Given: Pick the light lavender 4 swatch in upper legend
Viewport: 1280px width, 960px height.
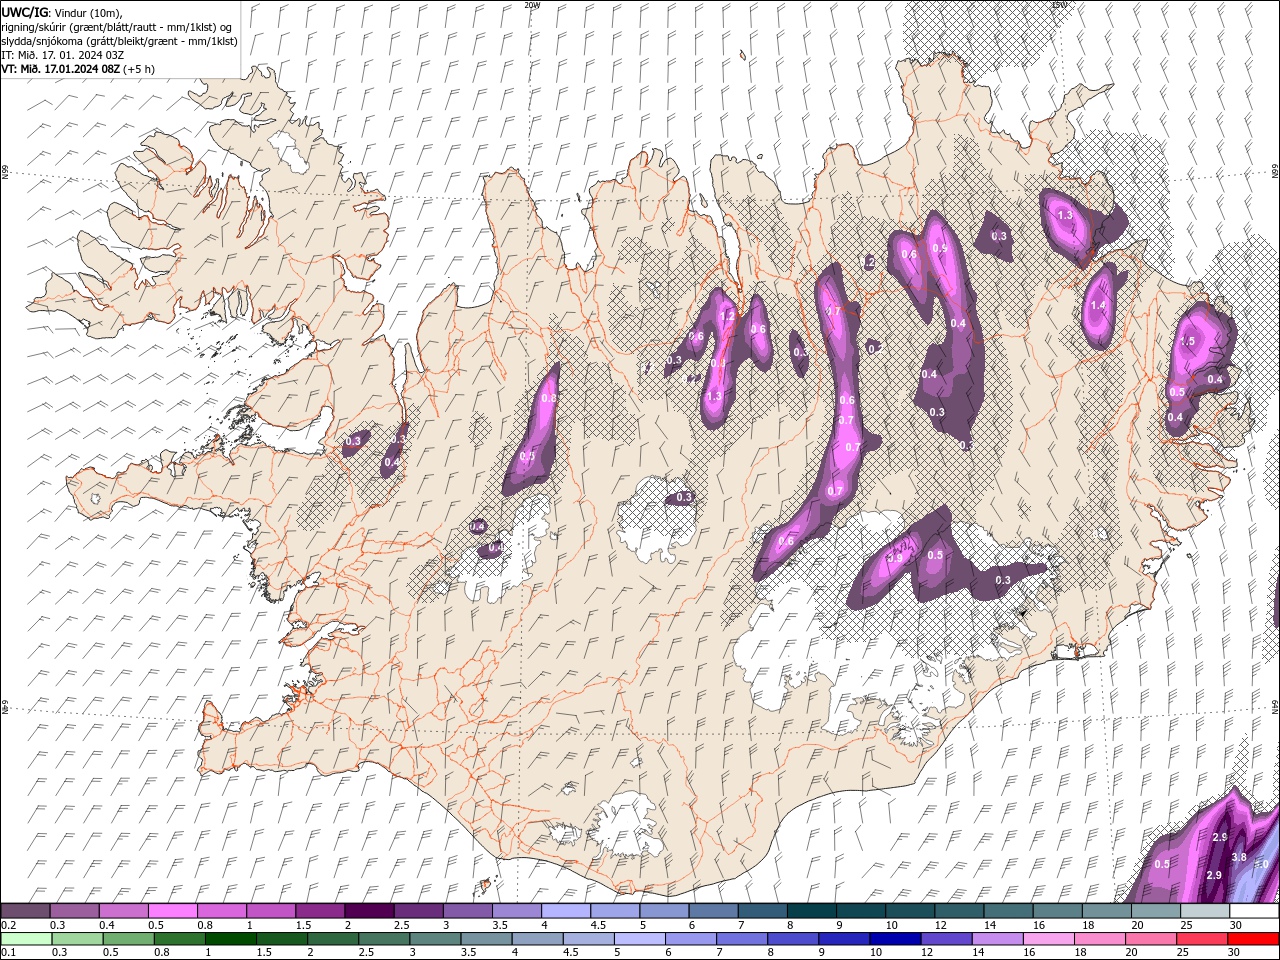Looking at the screenshot, I should (566, 911).
